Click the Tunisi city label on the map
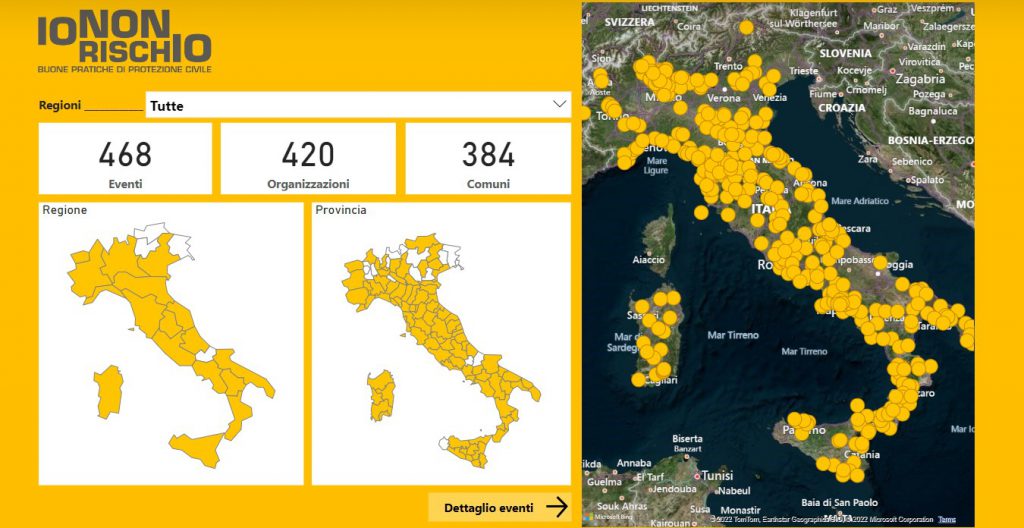1024x528 pixels. [718, 476]
